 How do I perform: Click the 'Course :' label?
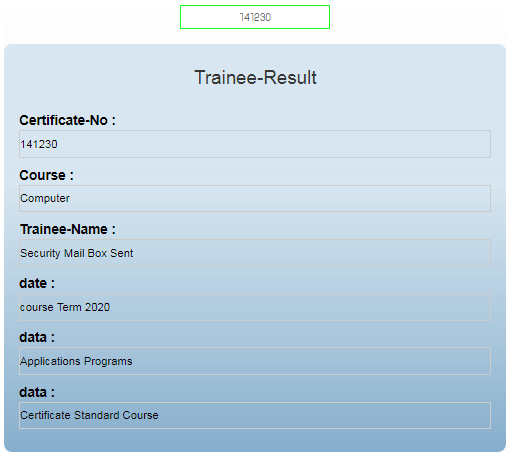pos(46,175)
